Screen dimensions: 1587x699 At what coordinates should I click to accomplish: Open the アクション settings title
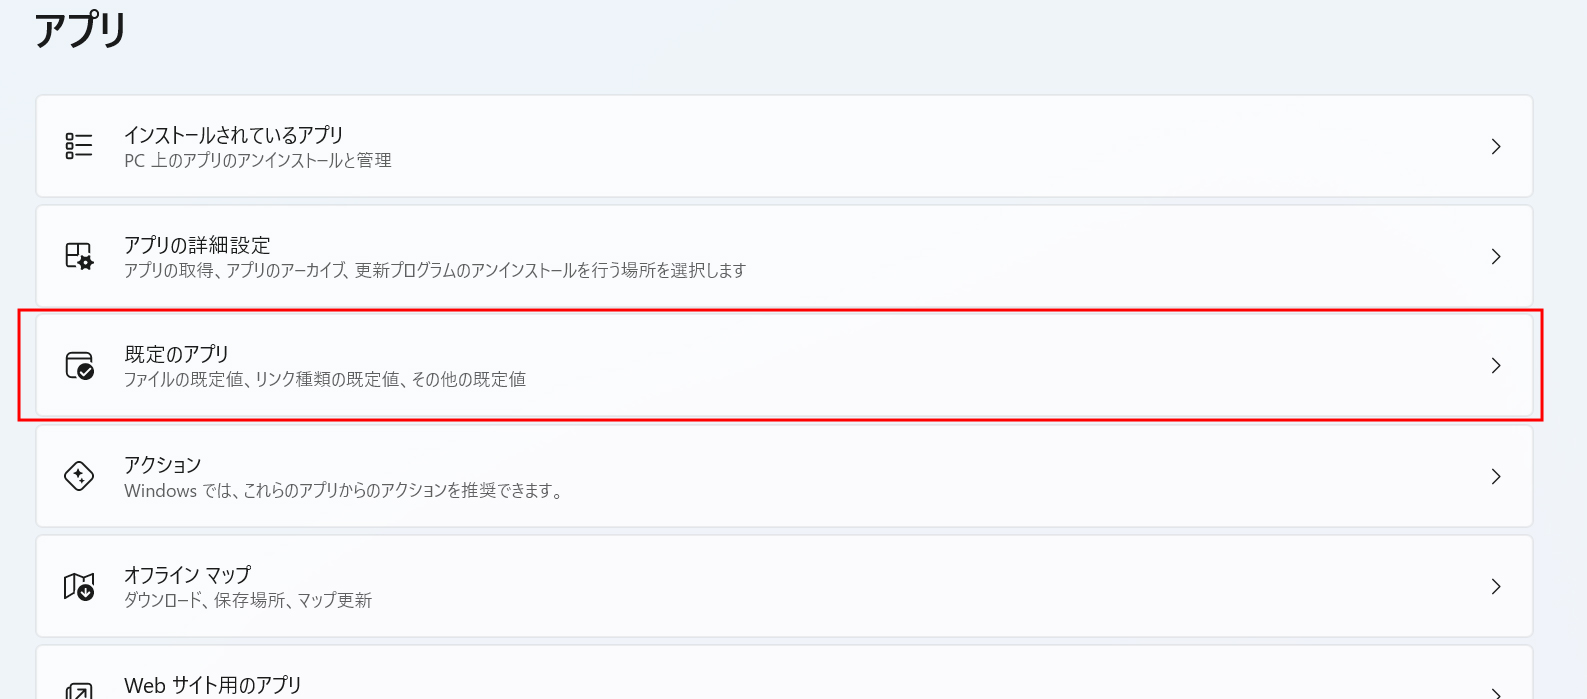pos(163,465)
